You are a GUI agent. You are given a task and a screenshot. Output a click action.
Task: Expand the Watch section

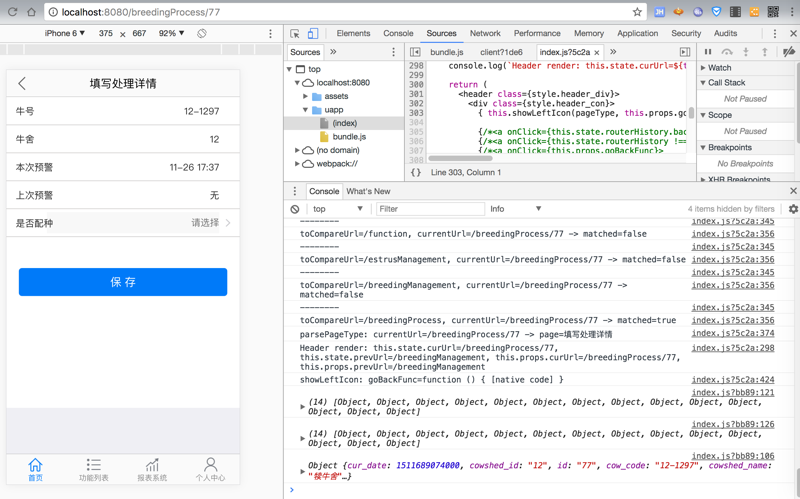pos(703,68)
